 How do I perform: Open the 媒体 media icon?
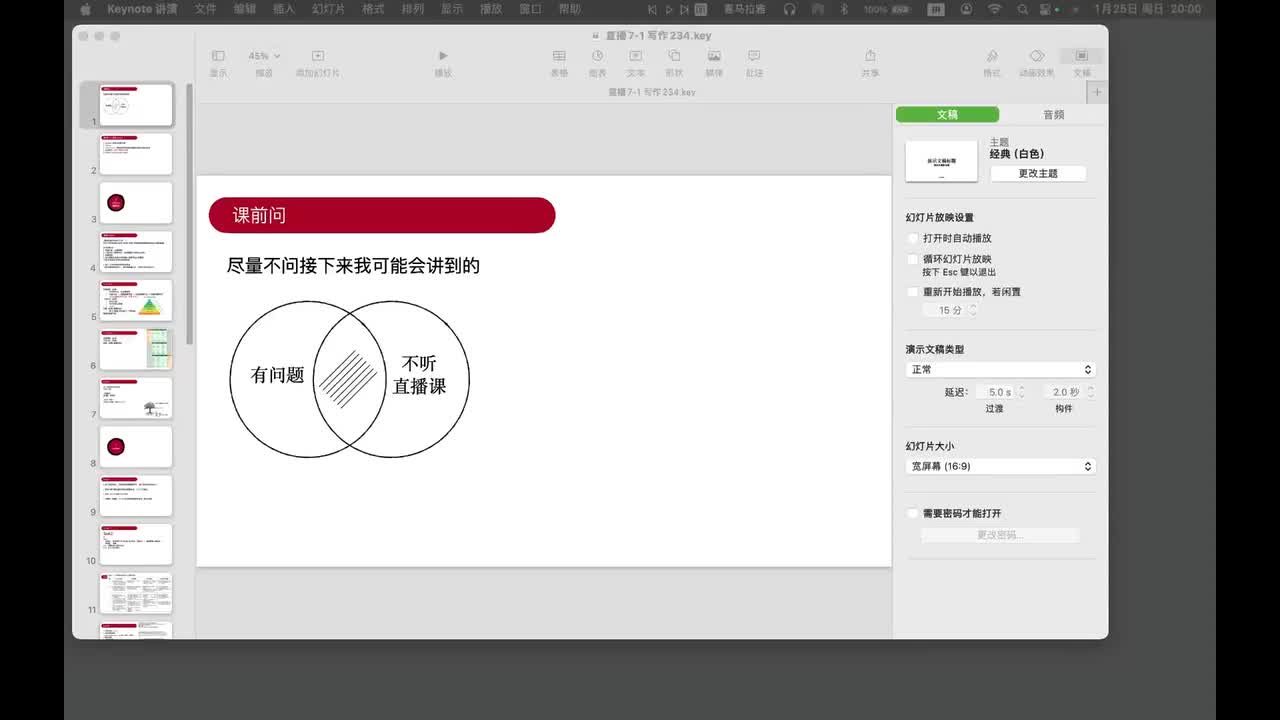(x=714, y=56)
